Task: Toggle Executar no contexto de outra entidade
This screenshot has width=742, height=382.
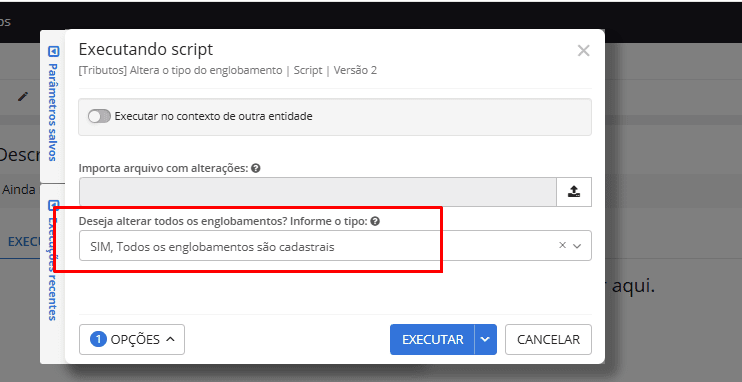Action: (99, 116)
